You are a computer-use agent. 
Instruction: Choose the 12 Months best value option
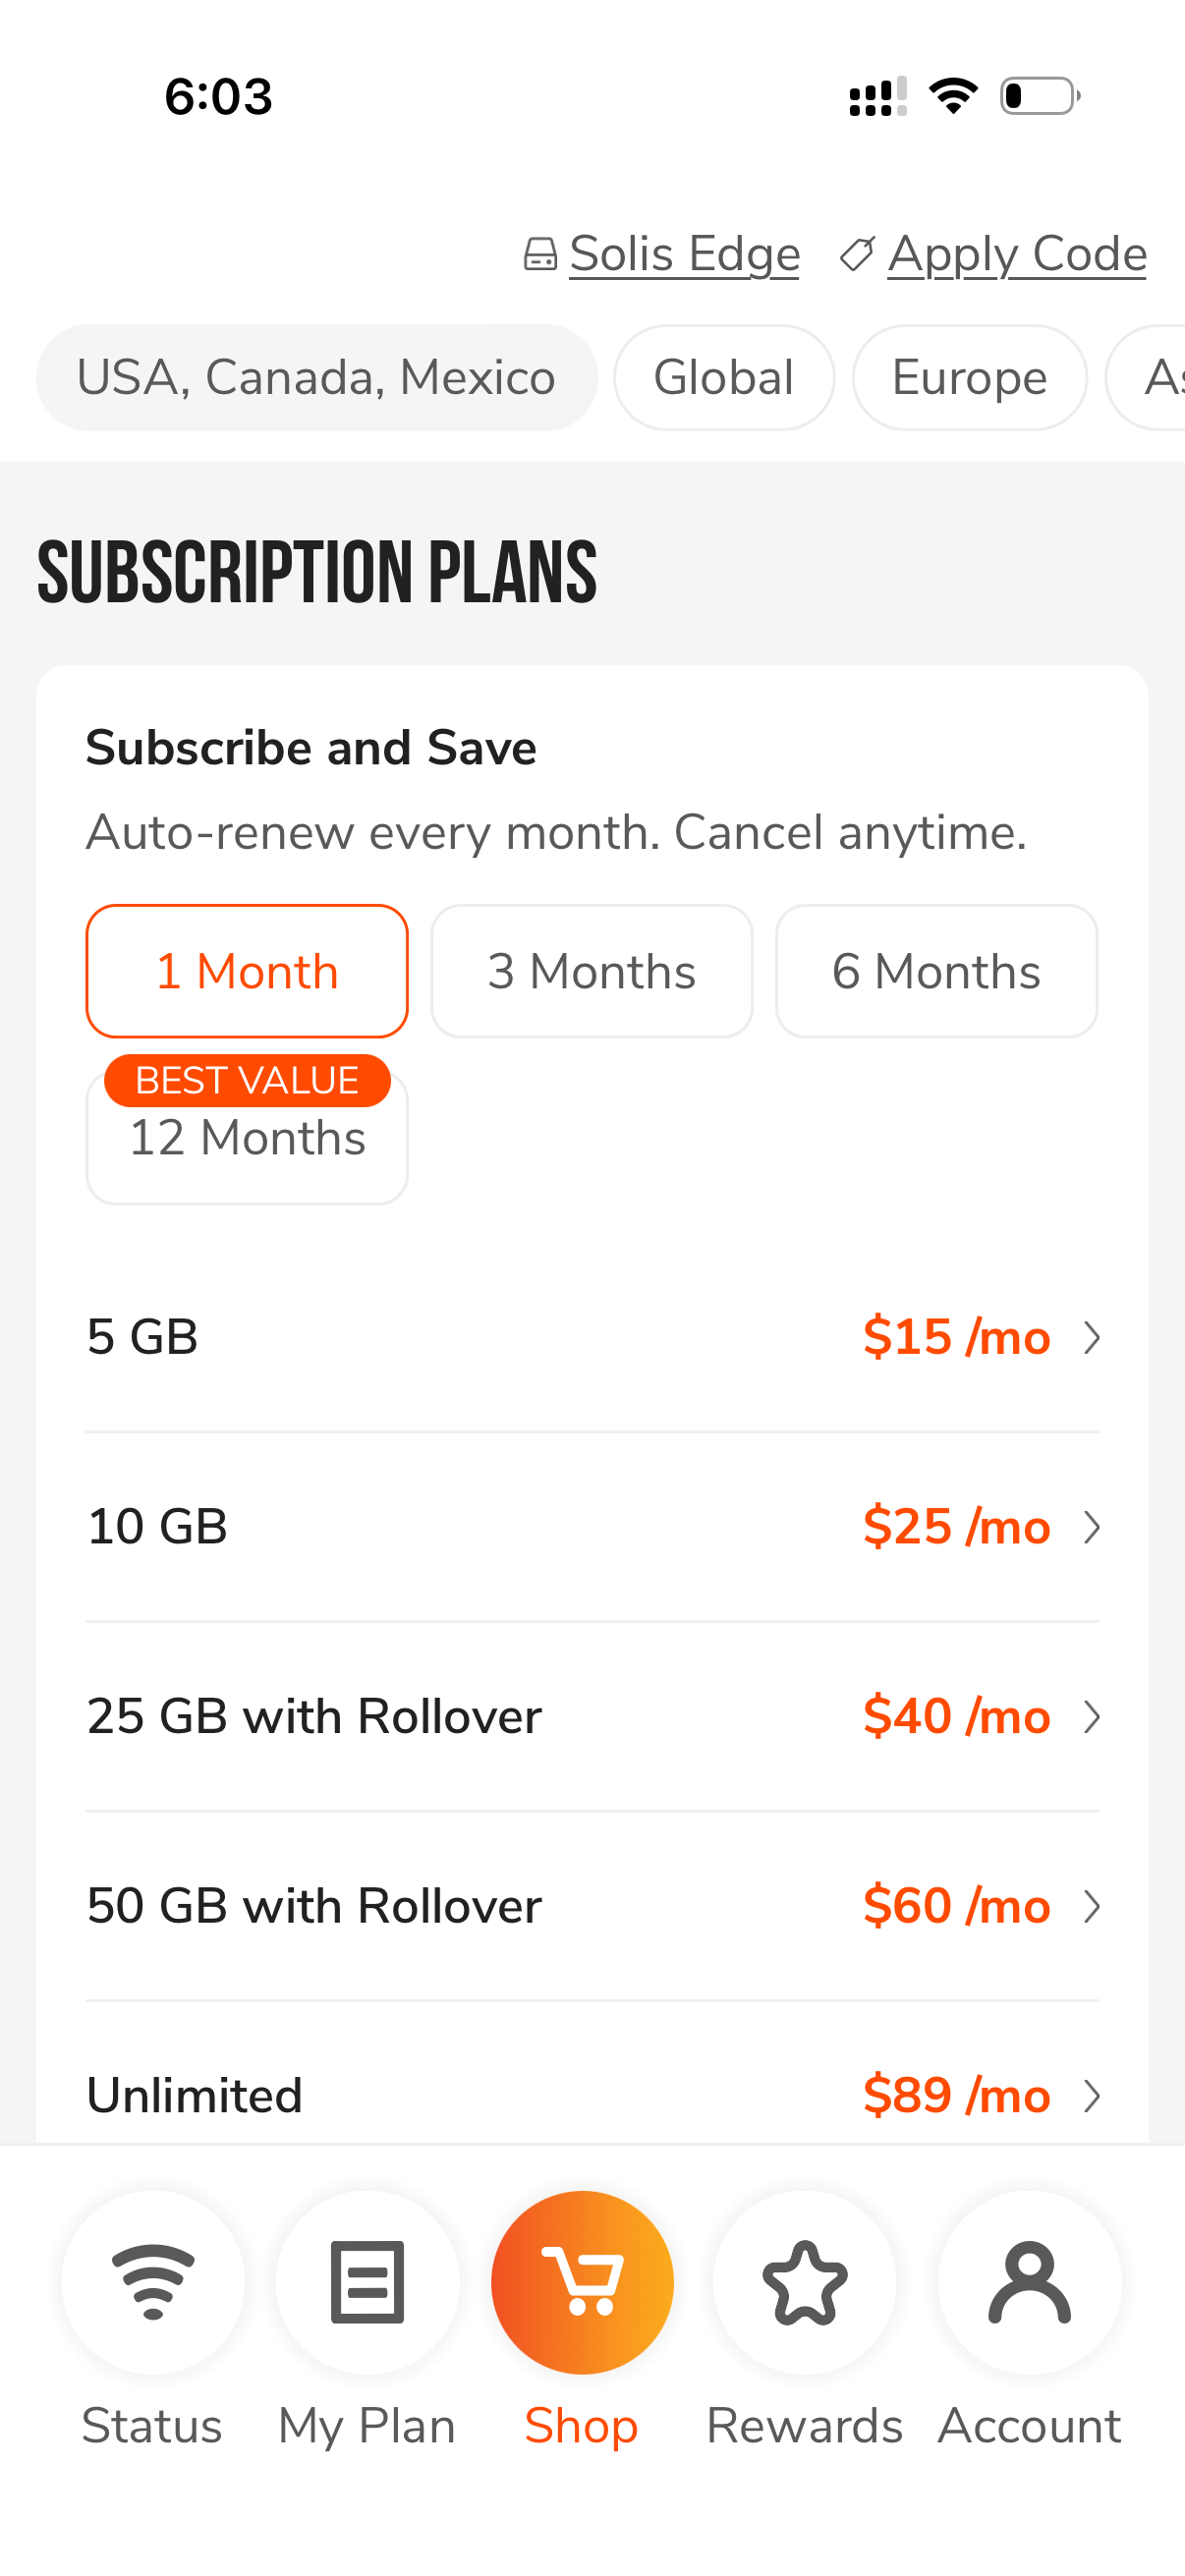[247, 1137]
